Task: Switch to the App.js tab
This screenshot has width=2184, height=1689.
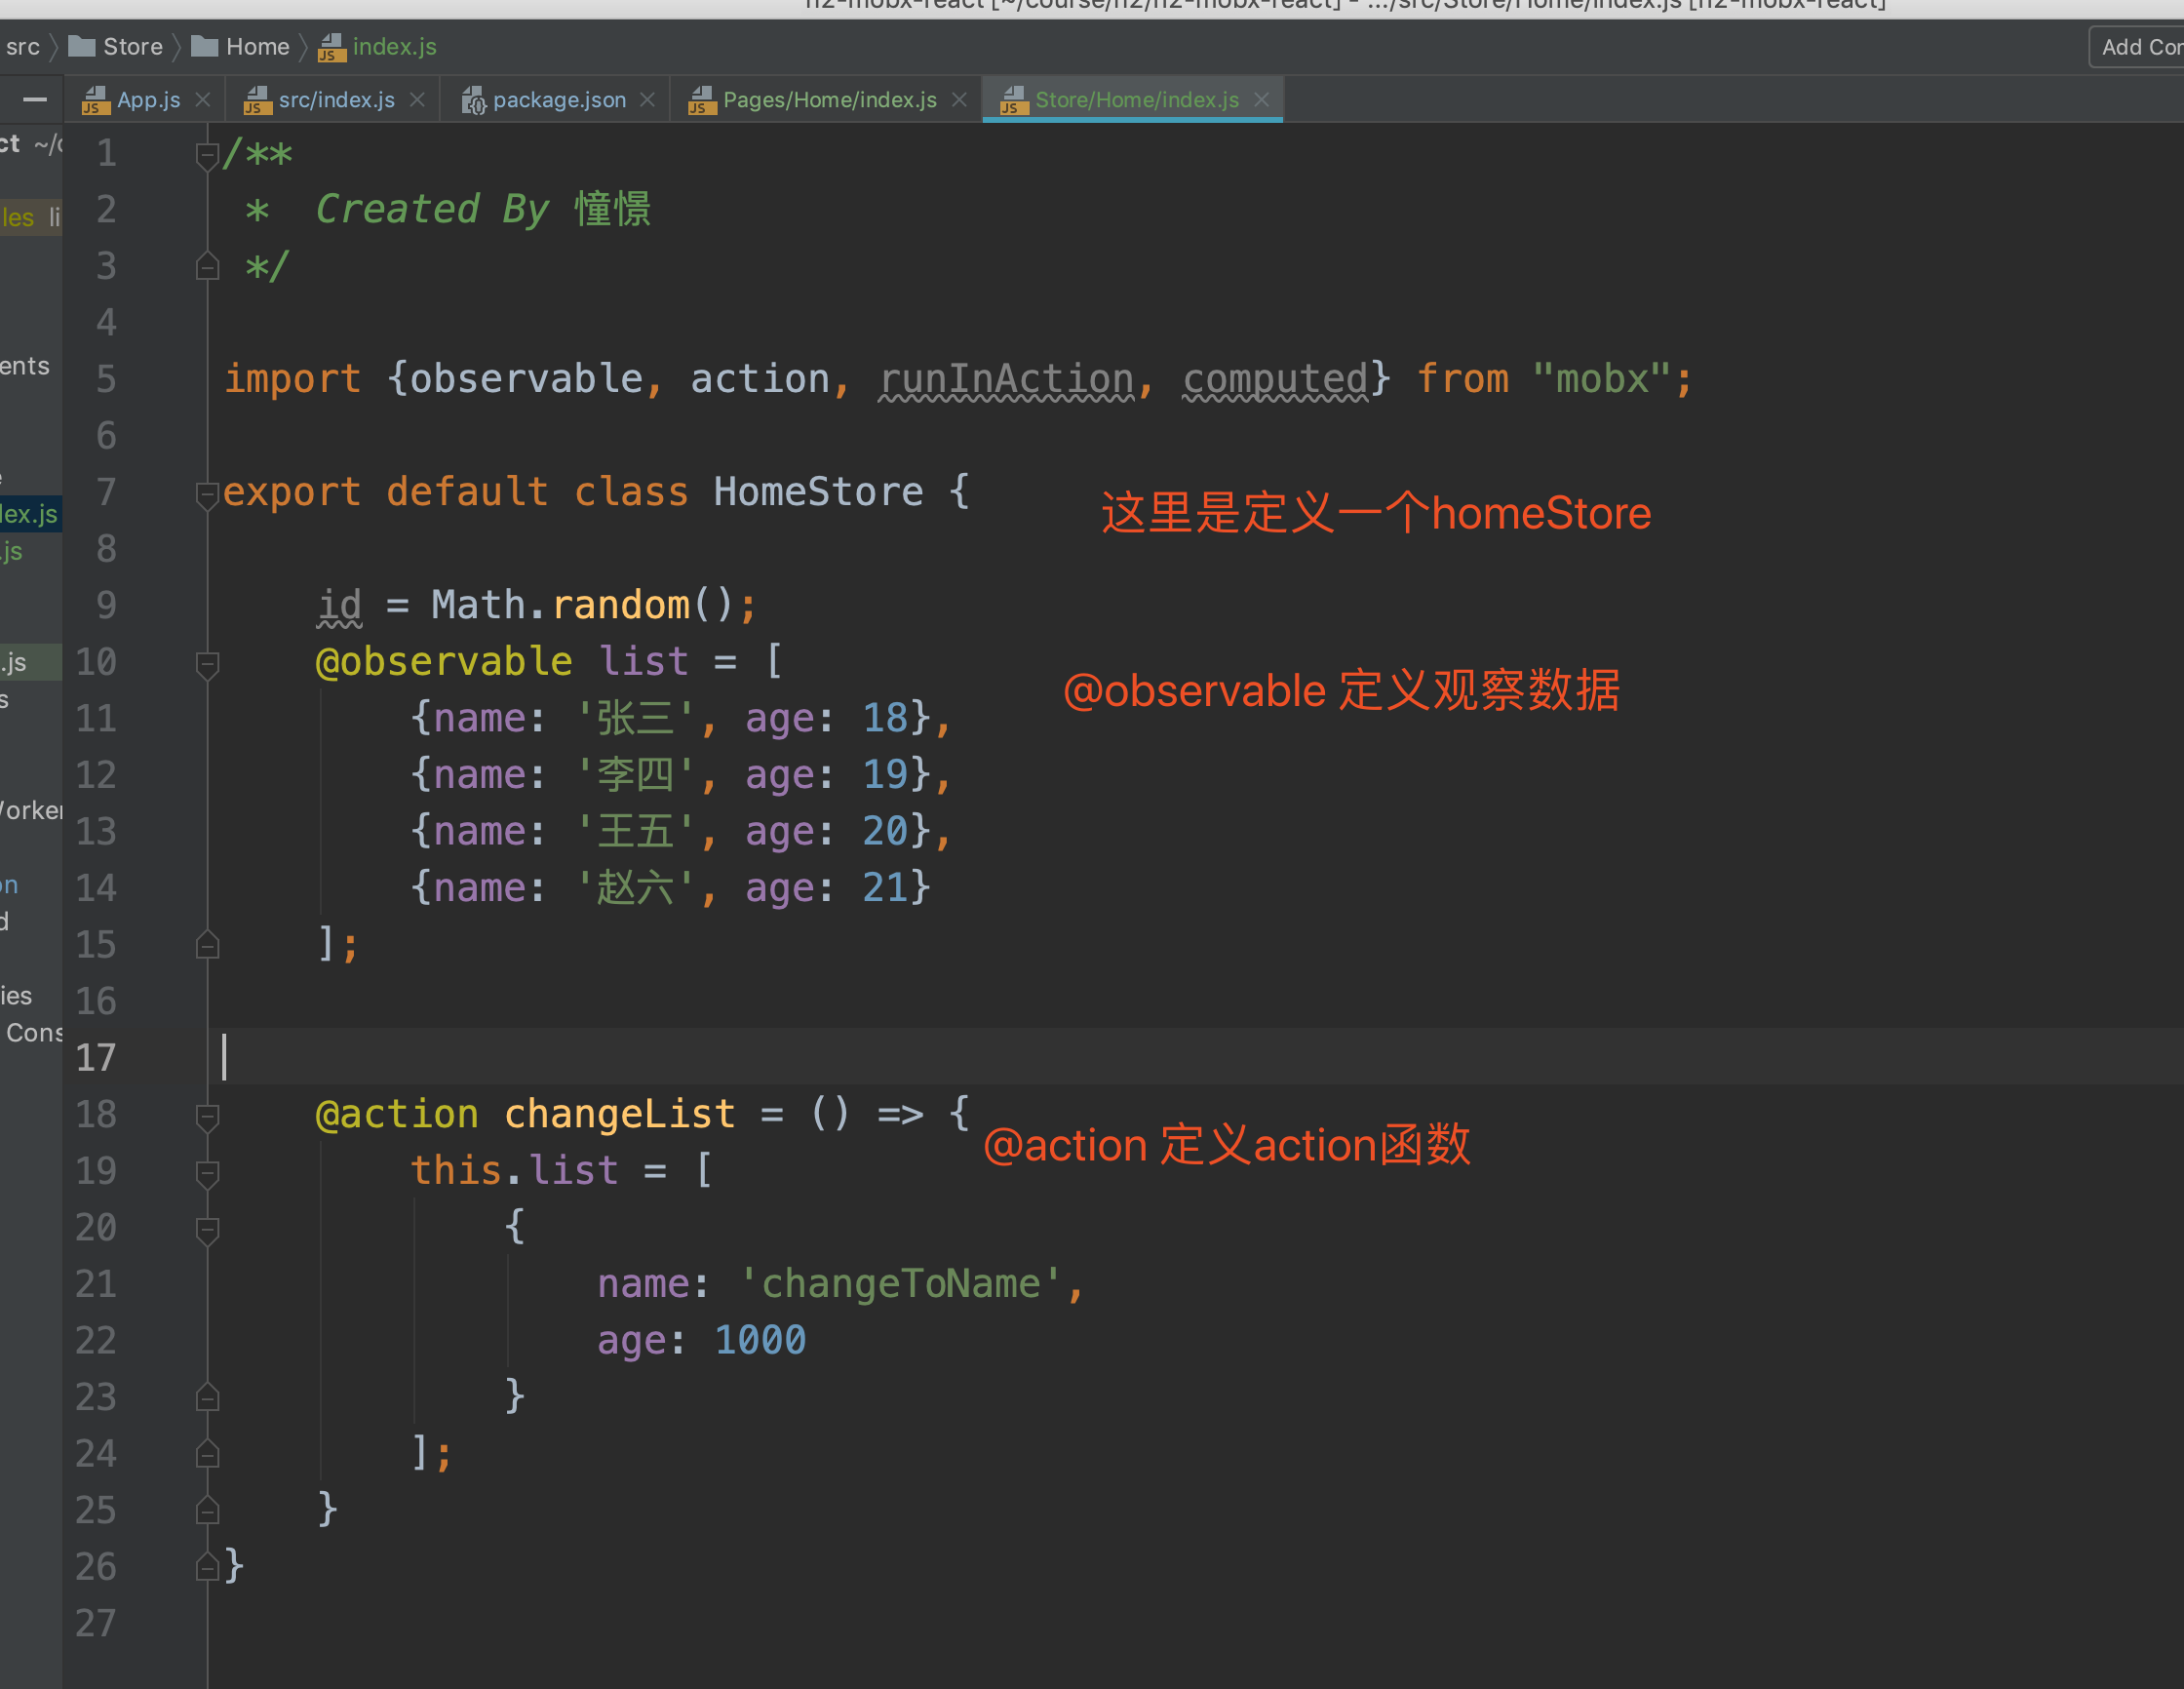Action: coord(148,100)
